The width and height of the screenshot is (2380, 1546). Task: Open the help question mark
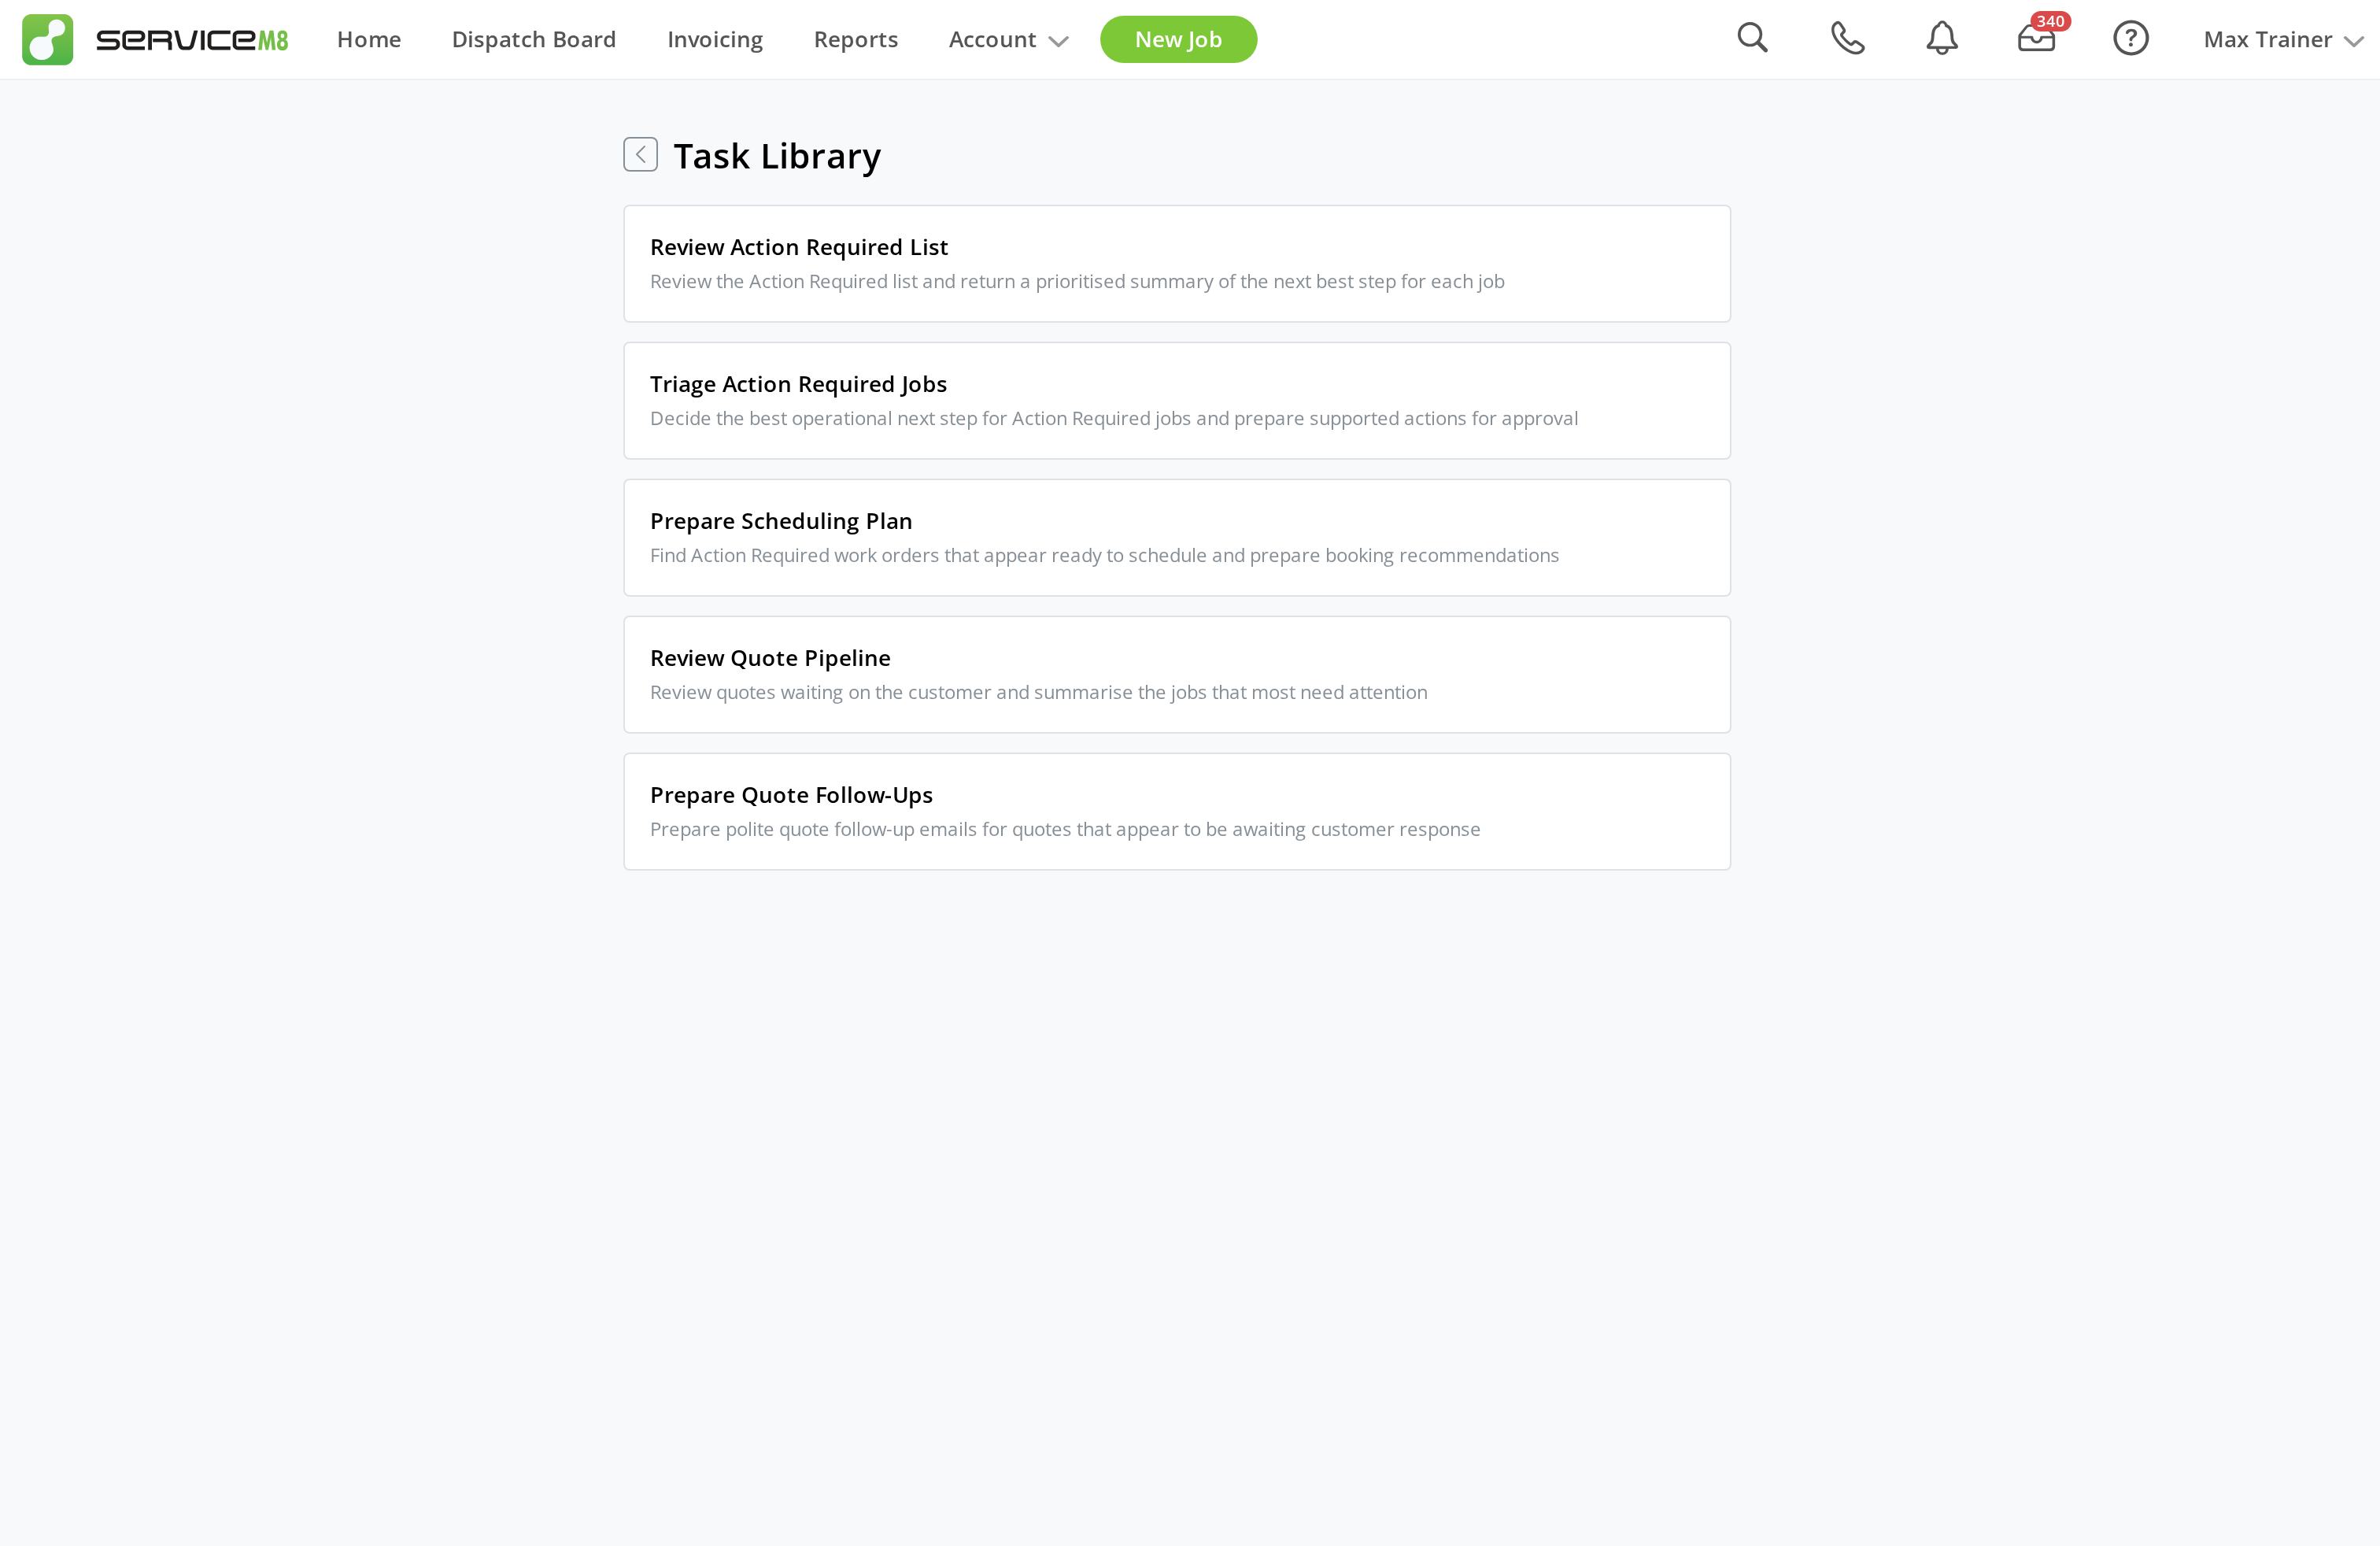(2131, 38)
